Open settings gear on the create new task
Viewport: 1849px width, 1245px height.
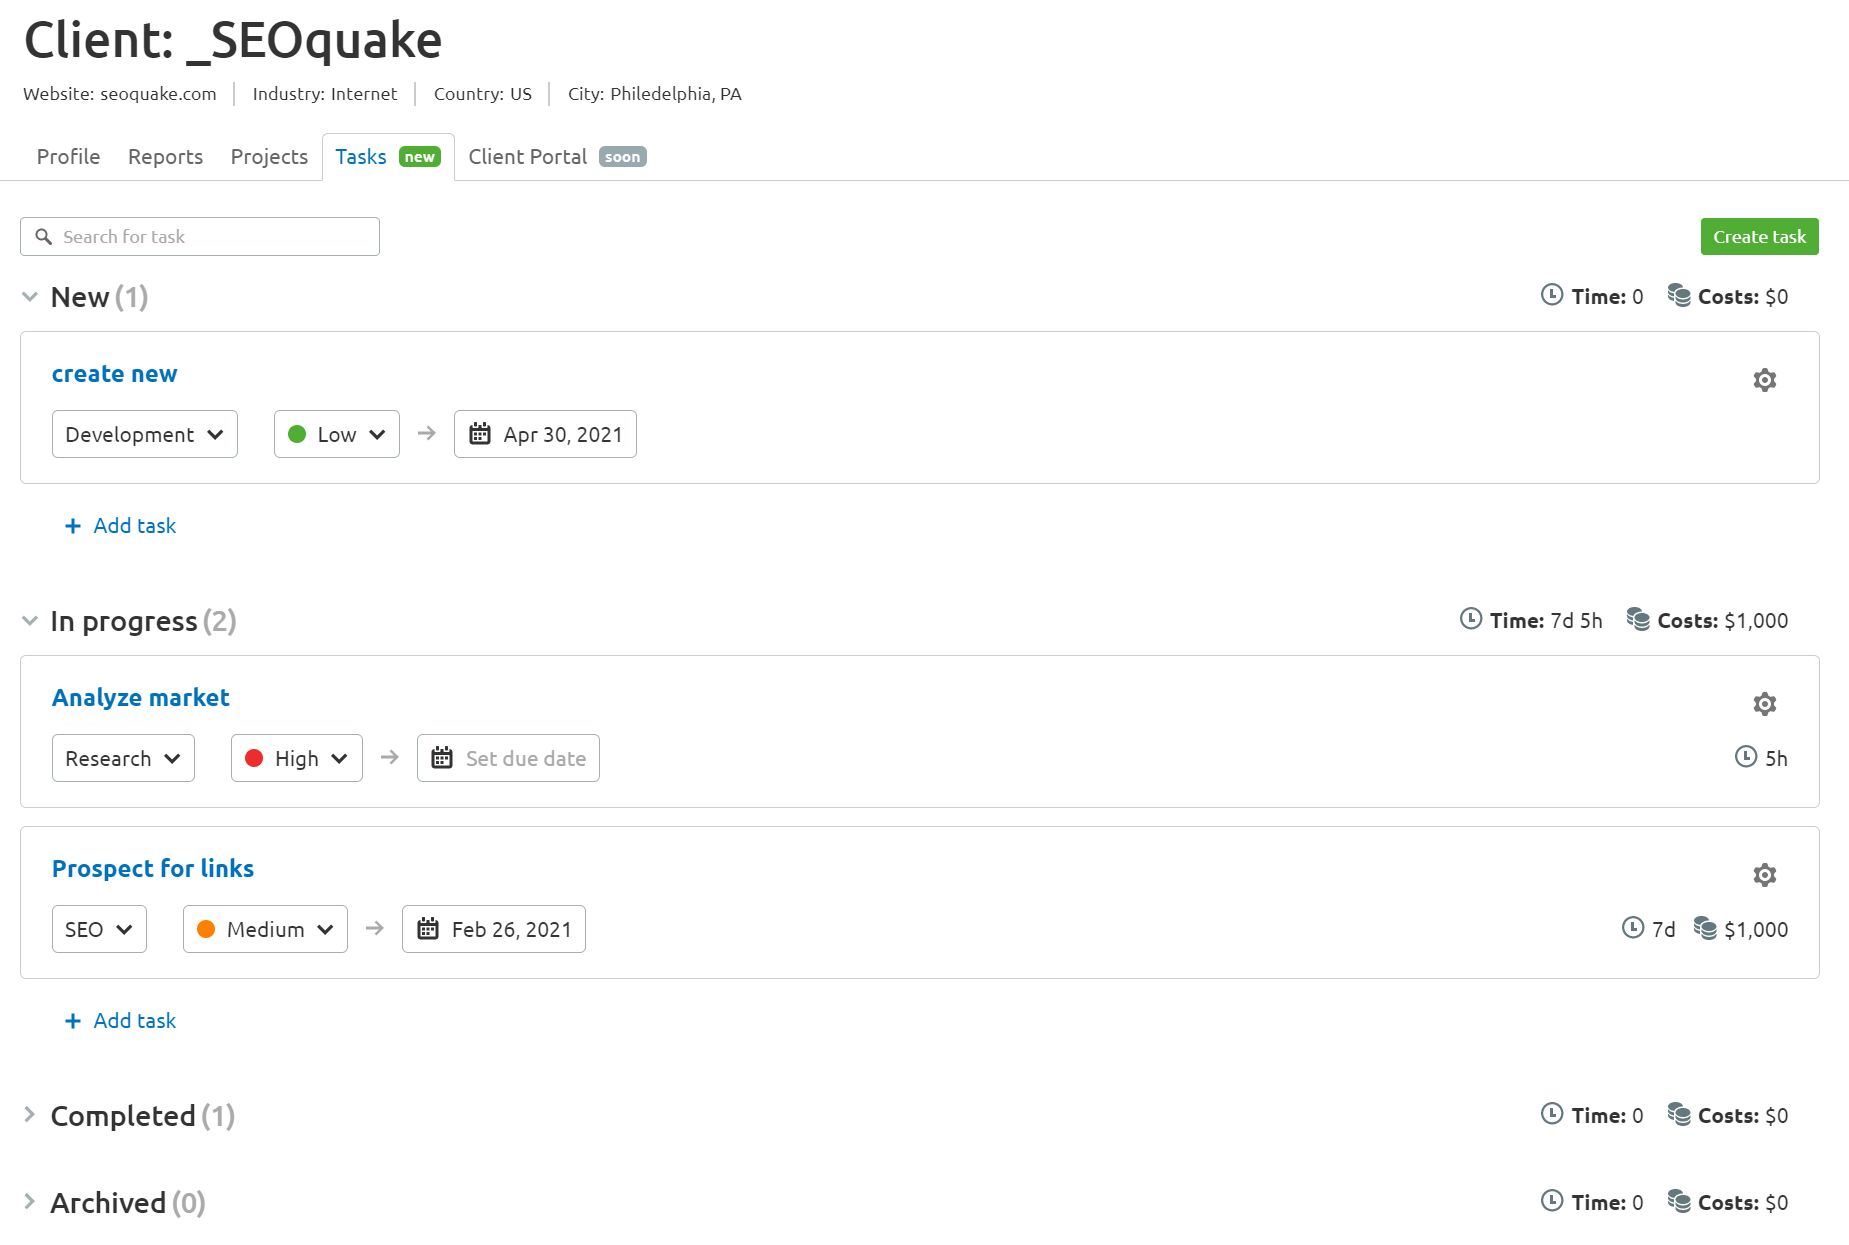tap(1765, 379)
